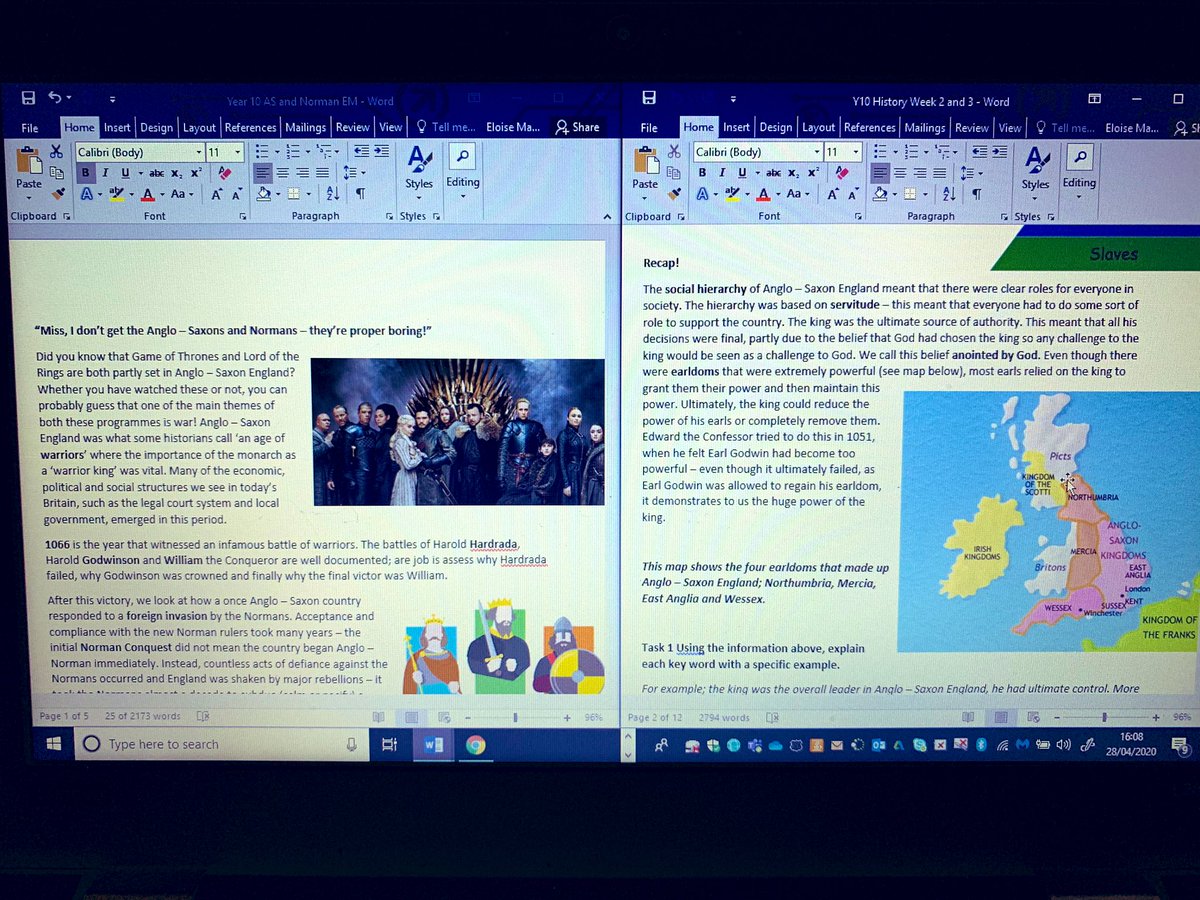Click Center alignment in right Word window
Image resolution: width=1200 pixels, height=900 pixels.
click(900, 172)
